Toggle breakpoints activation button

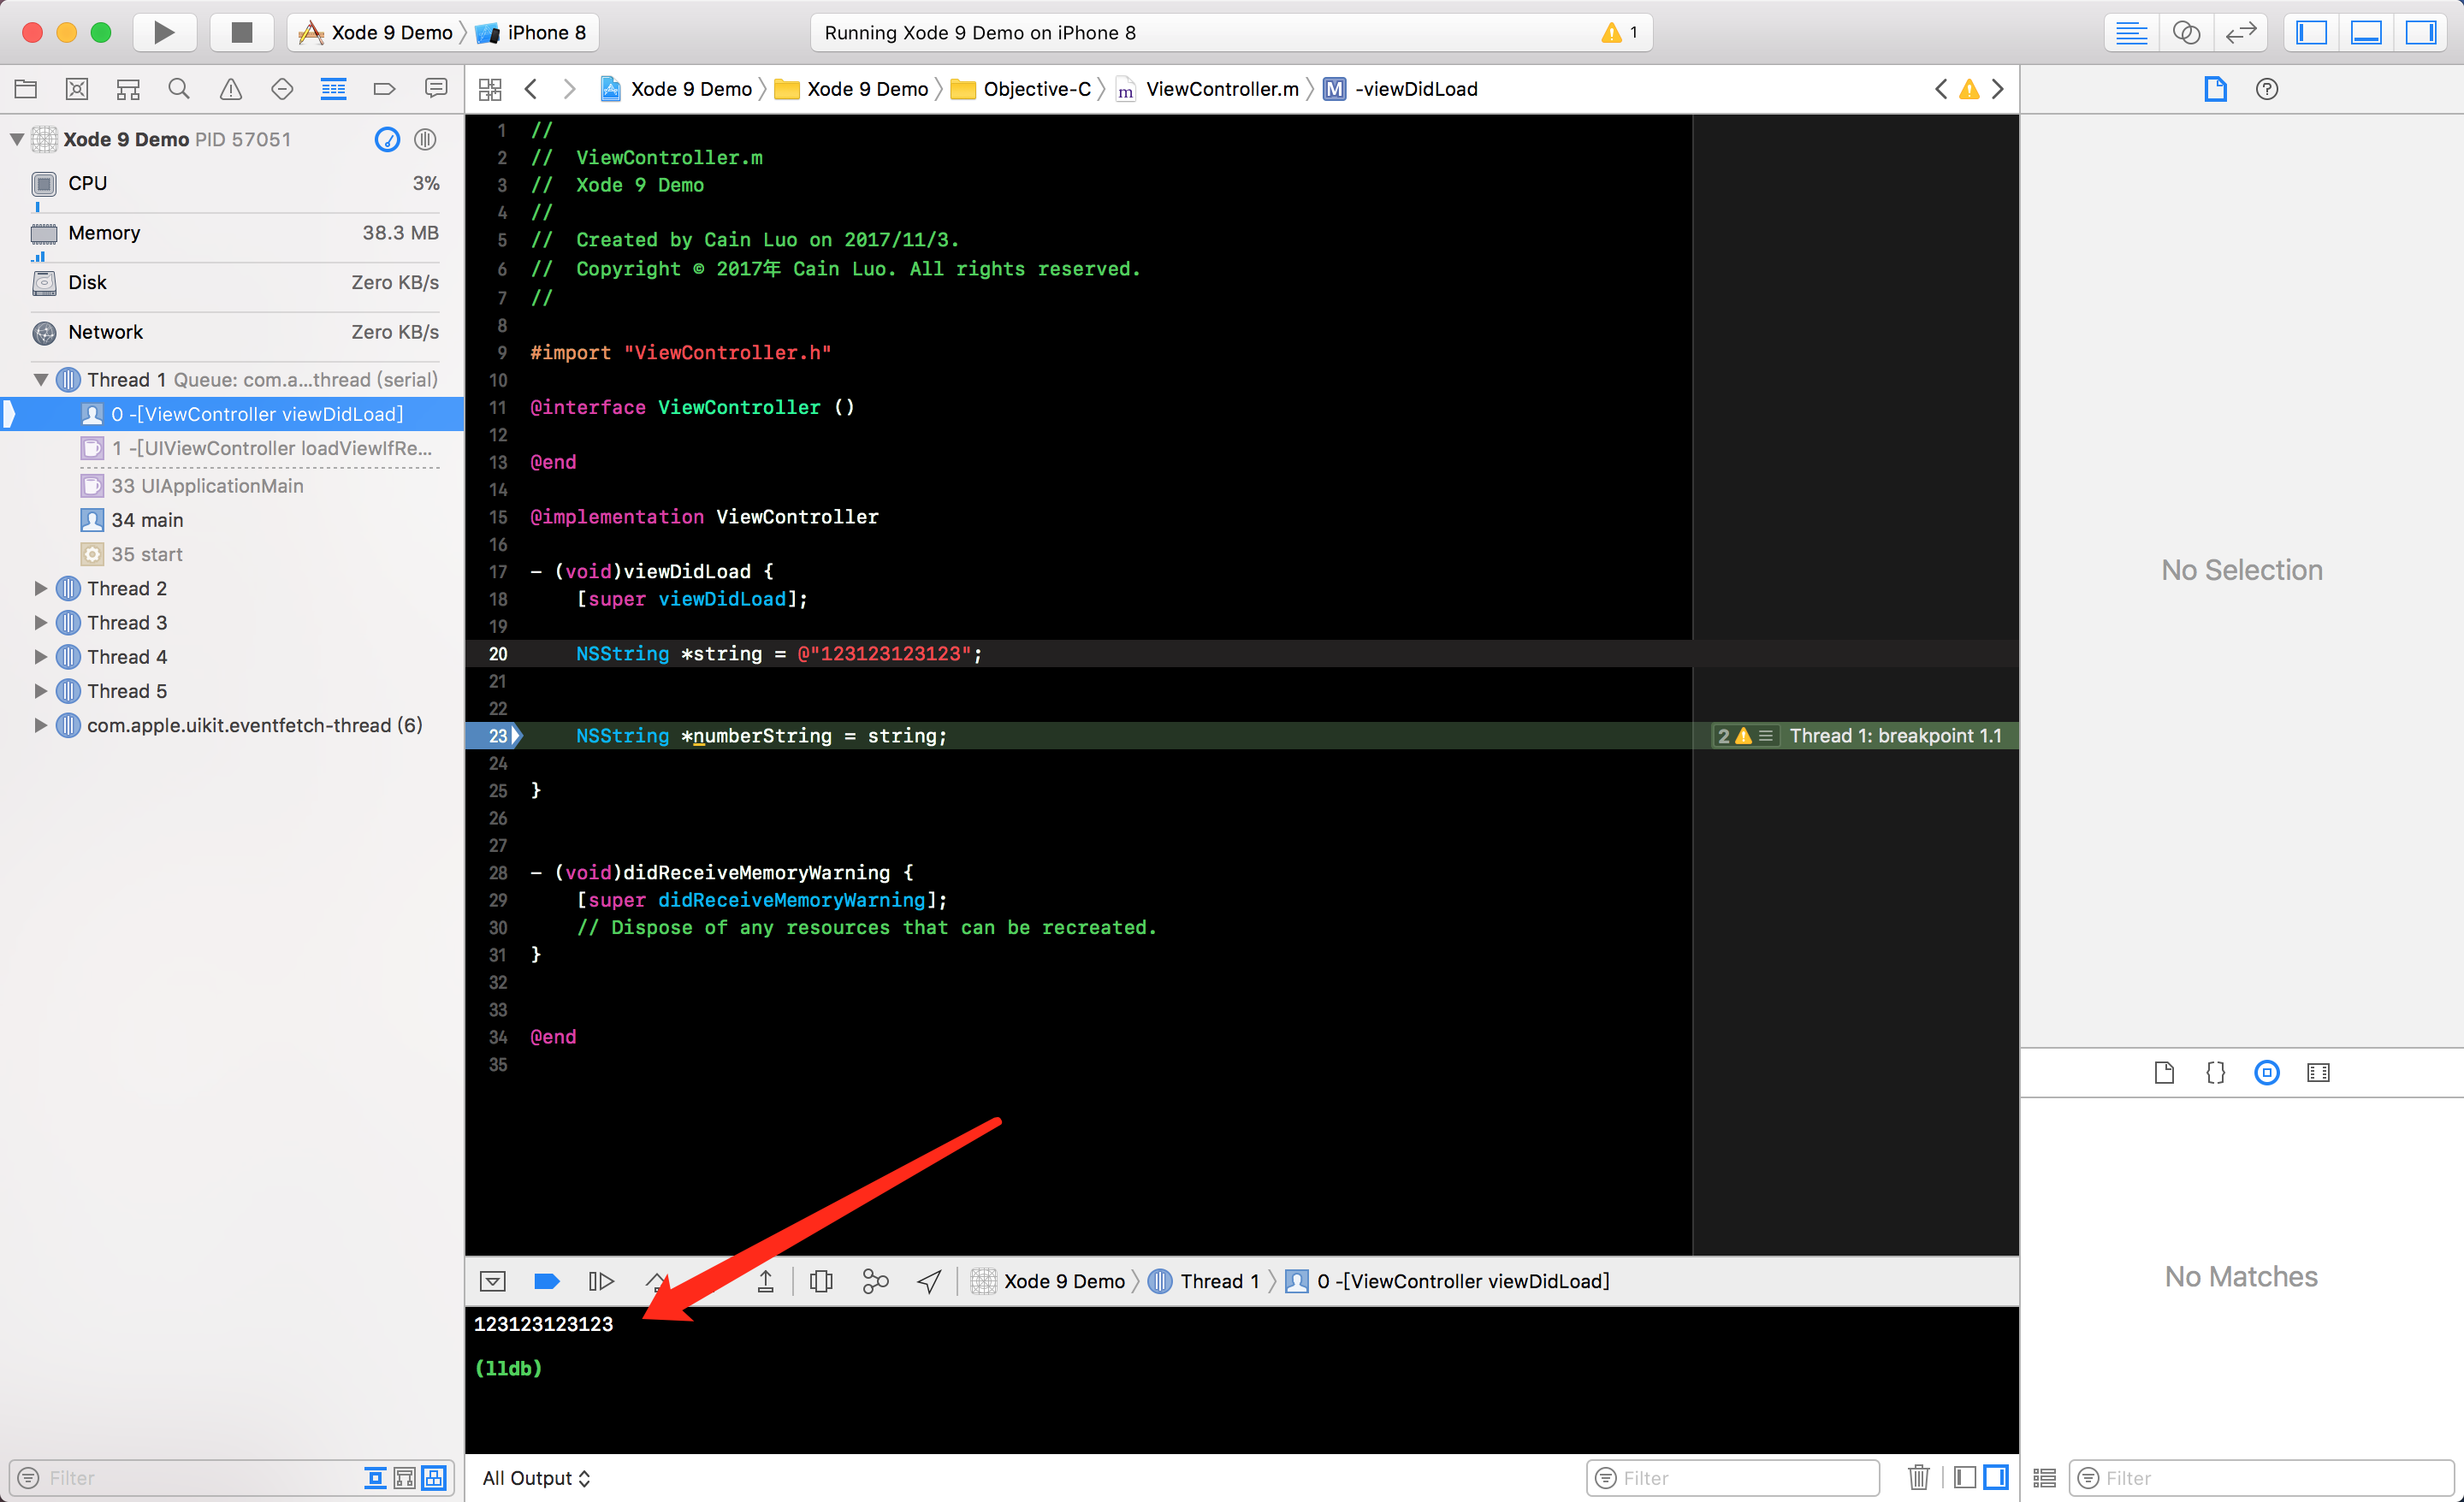pyautogui.click(x=546, y=1281)
